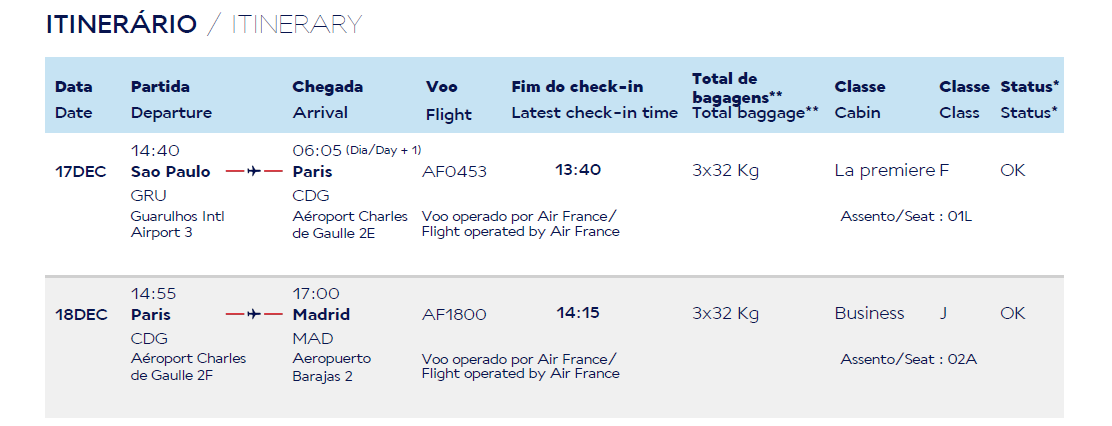Click the 17DEC date cell

[x=81, y=171]
